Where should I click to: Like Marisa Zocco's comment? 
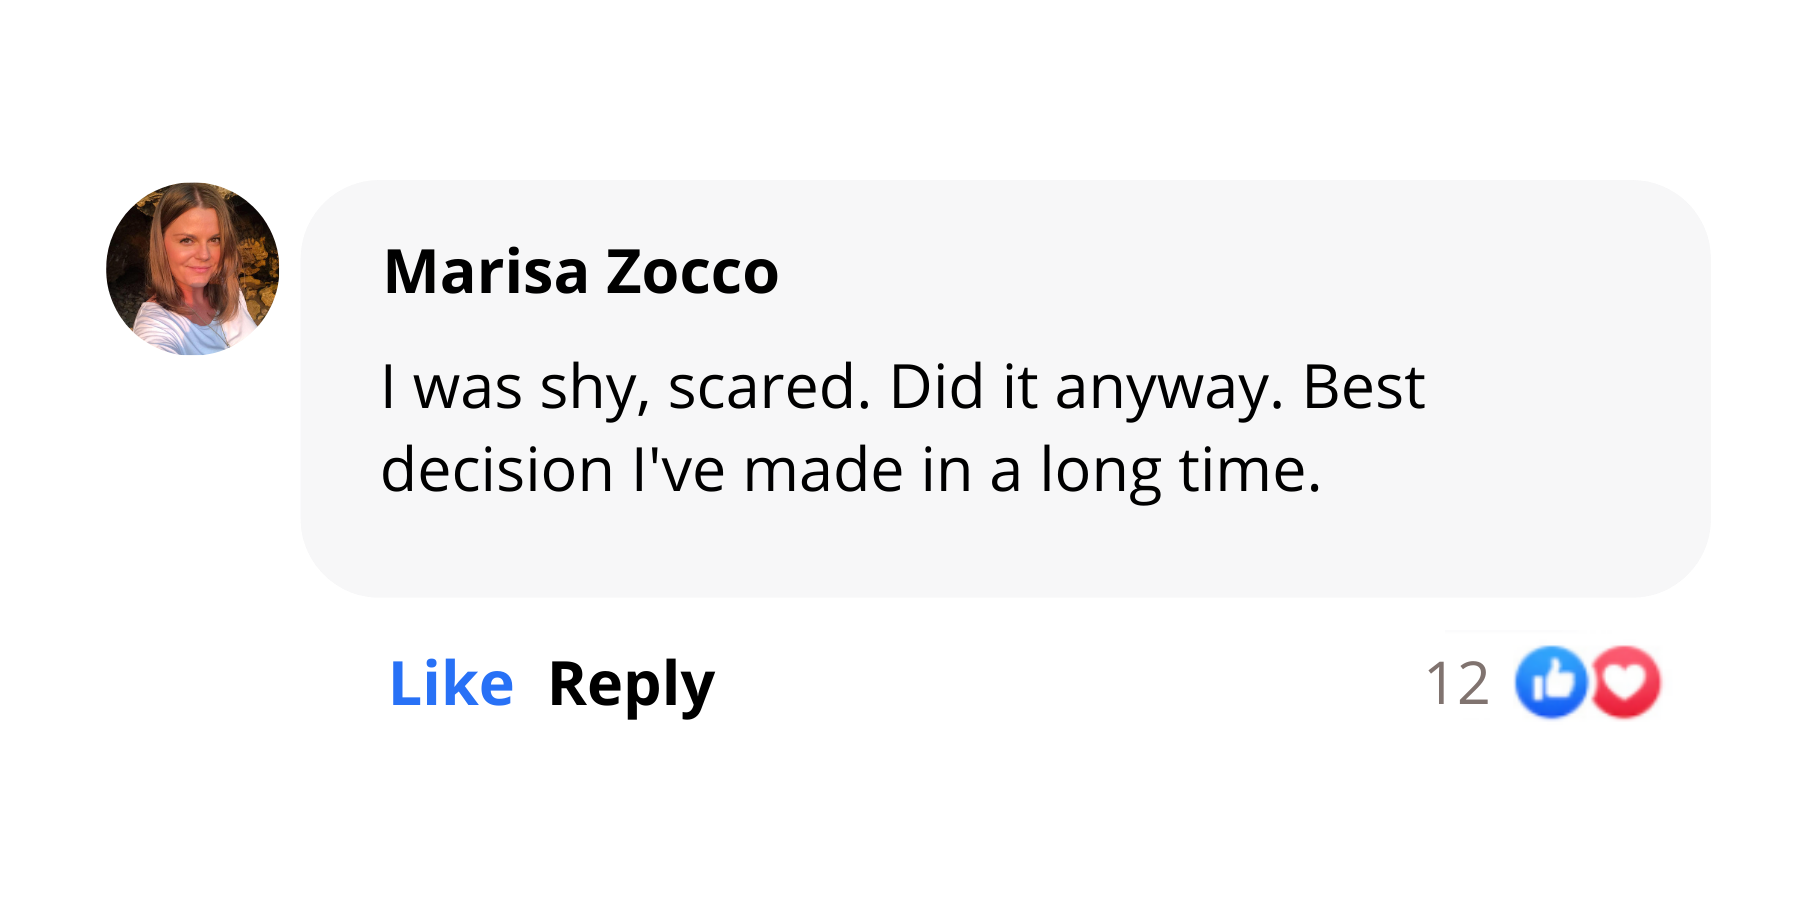tap(451, 684)
